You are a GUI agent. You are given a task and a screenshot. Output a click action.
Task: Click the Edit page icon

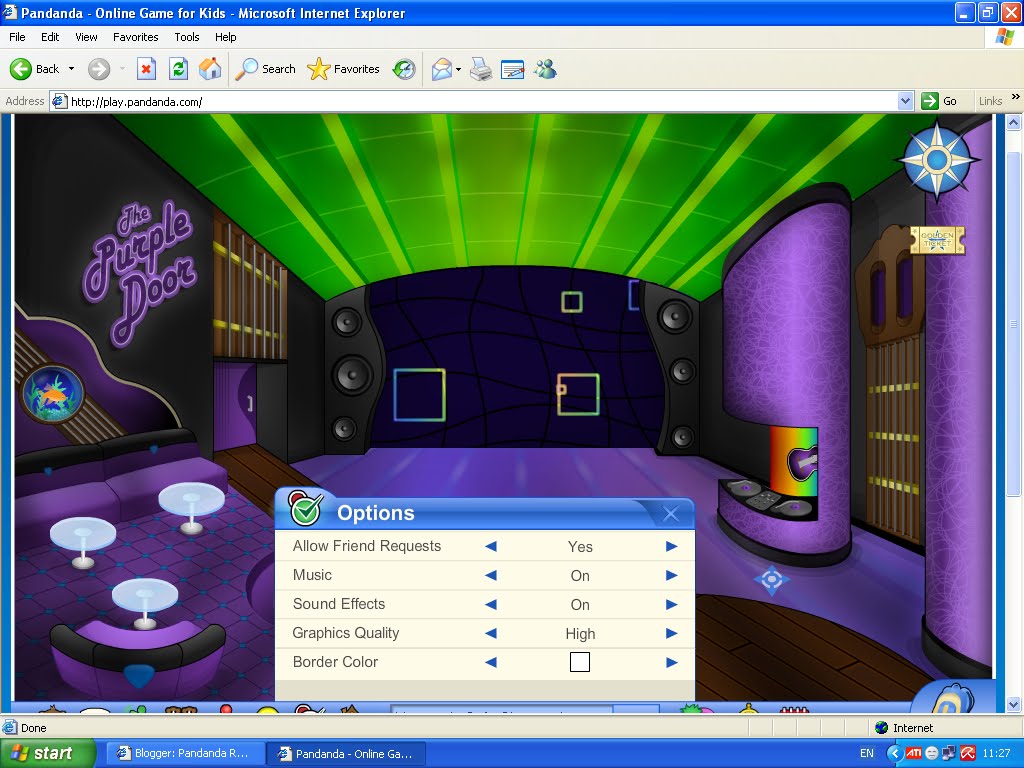tap(513, 69)
